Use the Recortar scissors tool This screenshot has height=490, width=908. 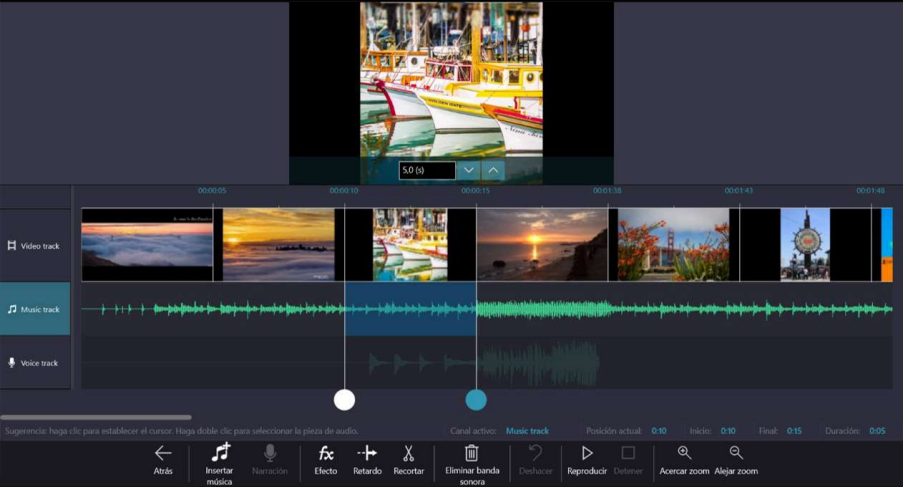(408, 453)
